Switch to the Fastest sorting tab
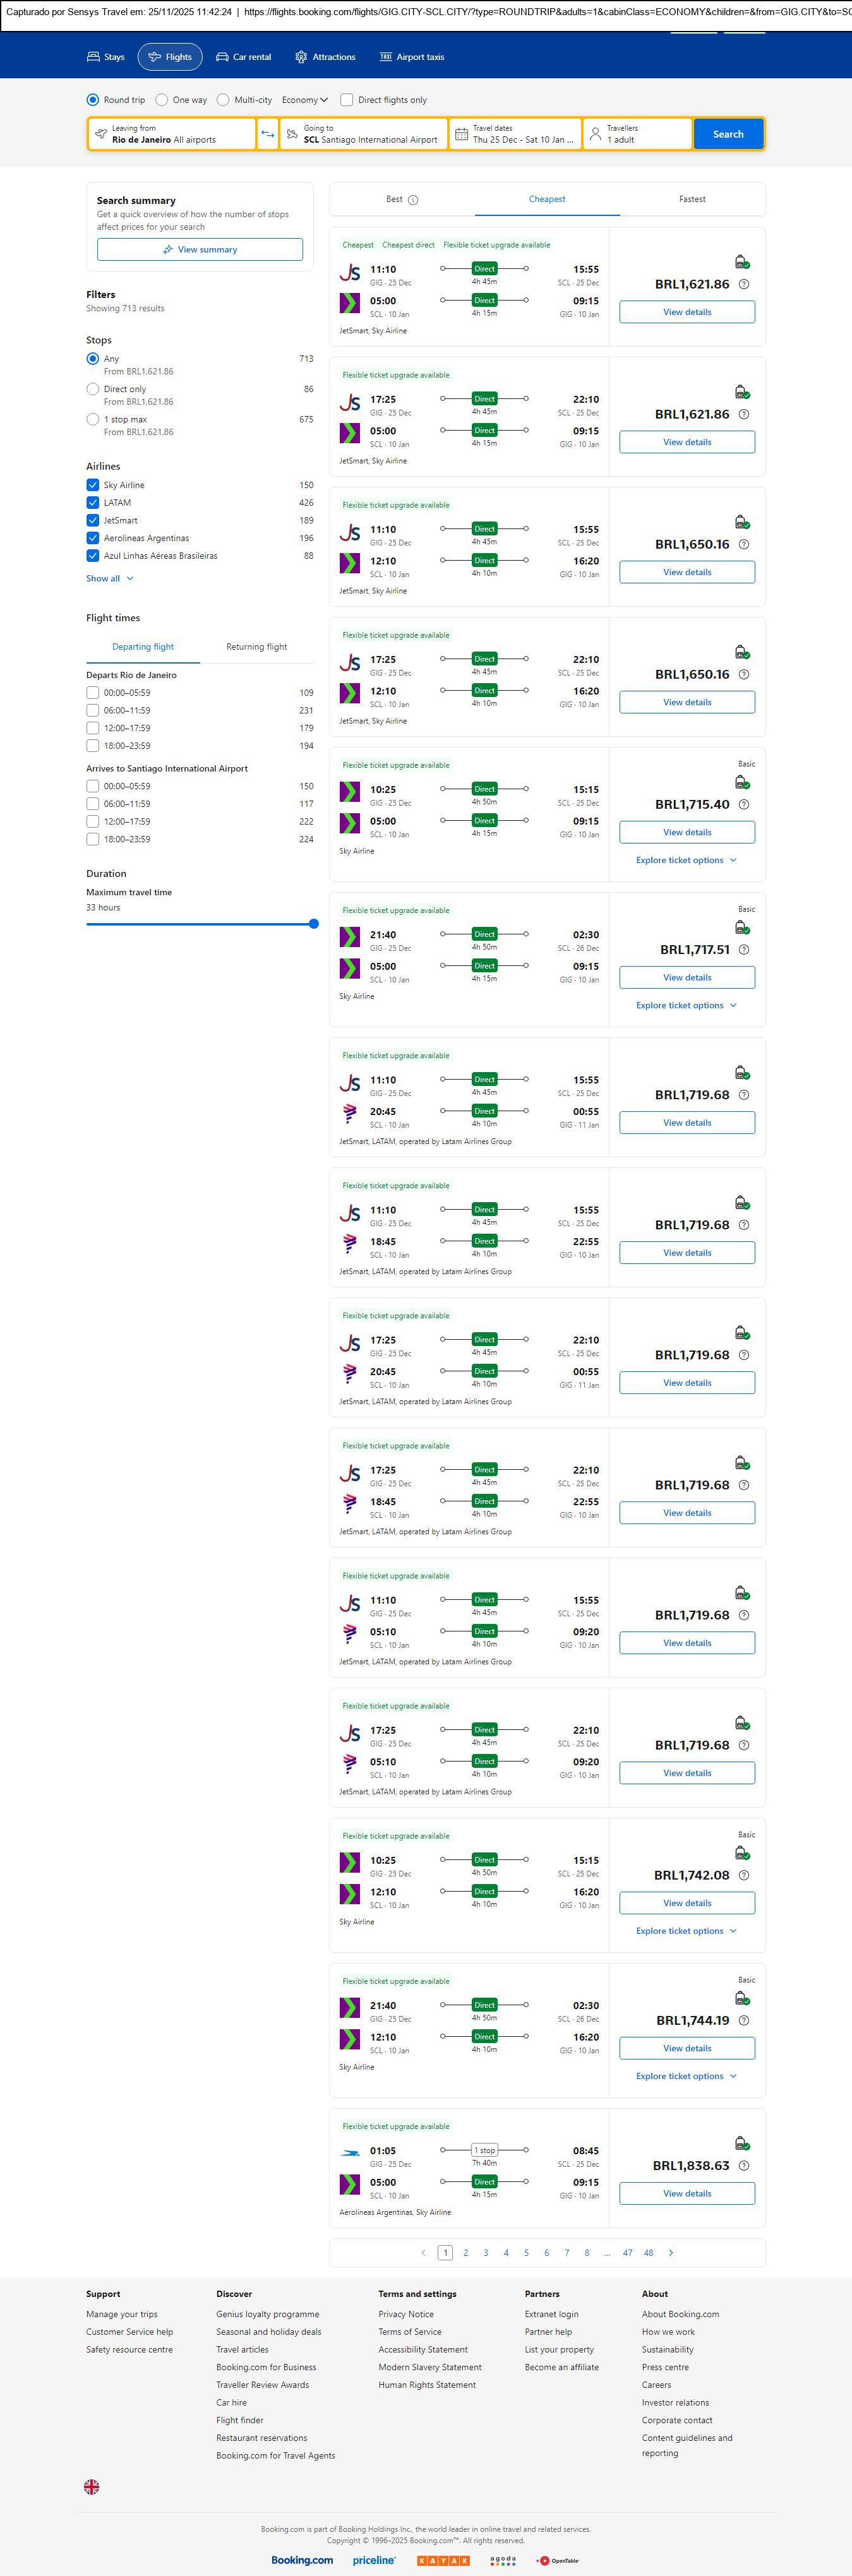Screen dimensions: 852x2576 coord(692,199)
